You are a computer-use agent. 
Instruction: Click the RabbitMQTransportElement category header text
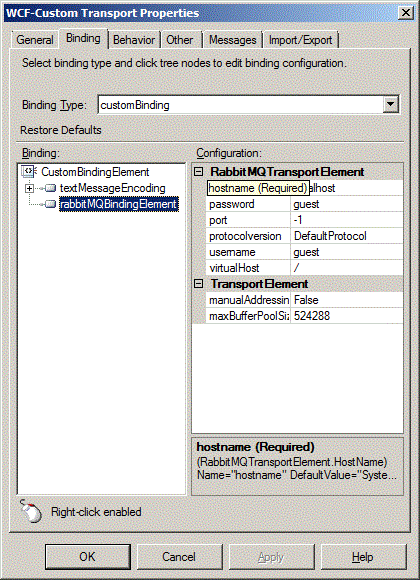(x=287, y=172)
